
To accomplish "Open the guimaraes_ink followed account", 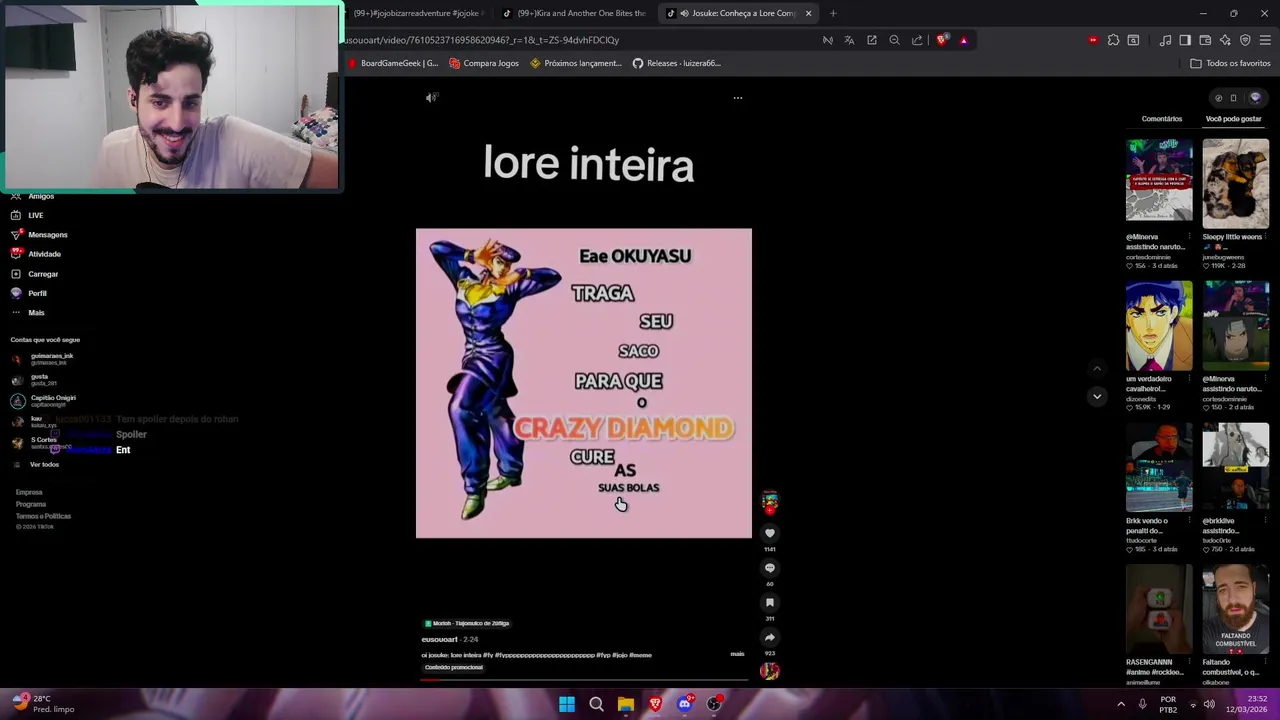I will tap(42, 358).
